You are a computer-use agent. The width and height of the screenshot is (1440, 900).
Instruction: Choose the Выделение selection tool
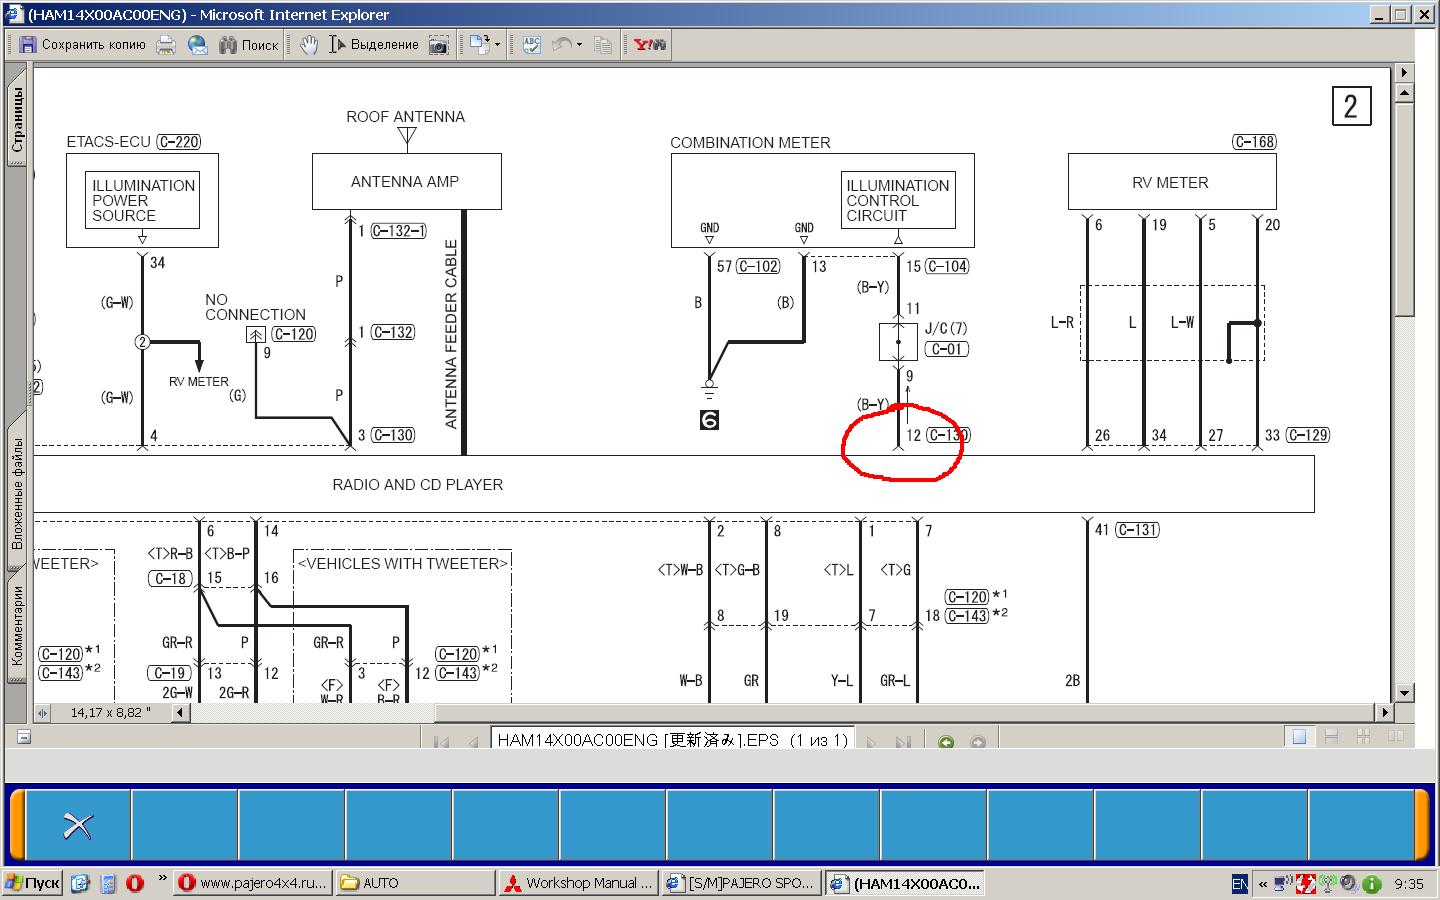pyautogui.click(x=373, y=44)
